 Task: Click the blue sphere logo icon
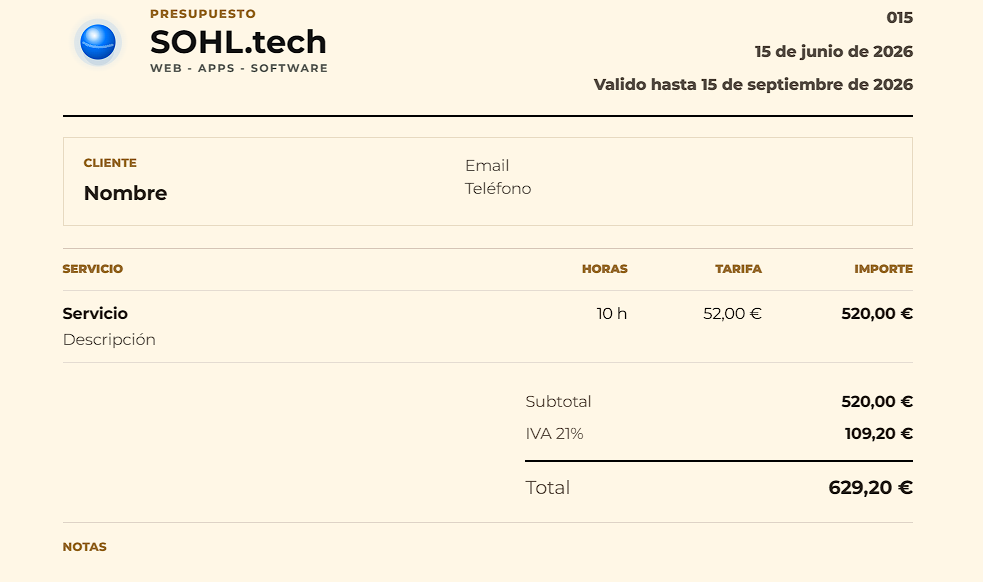coord(98,43)
